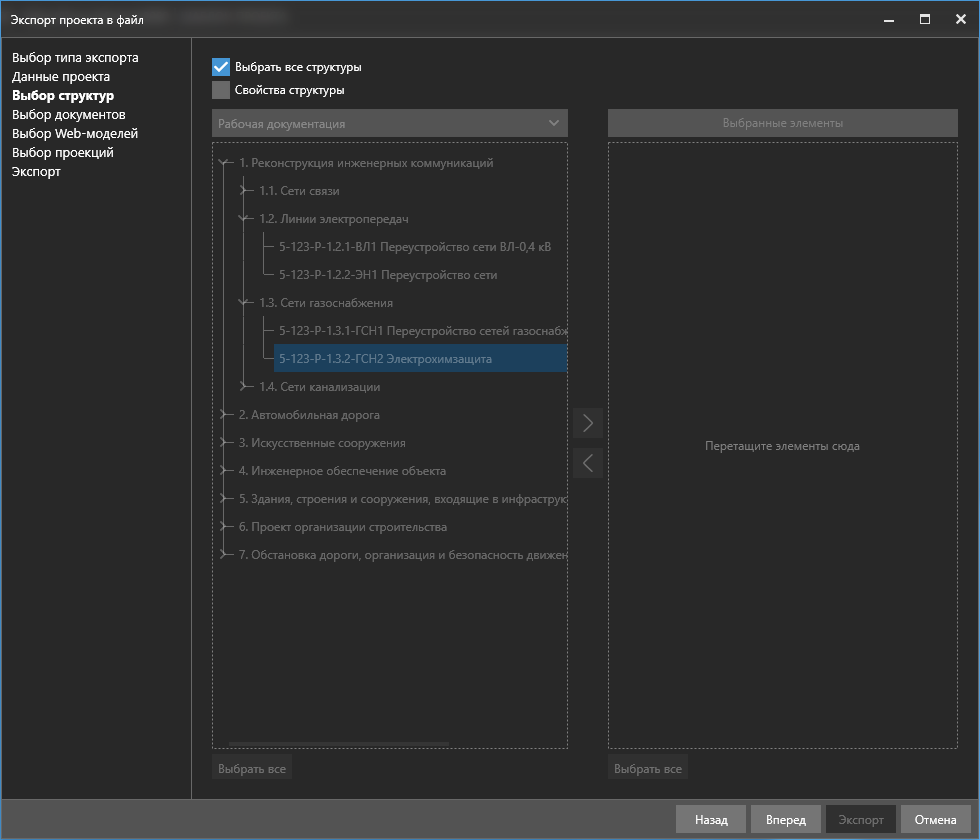Click the 'Отмена' button
This screenshot has height=840, width=980.
pyautogui.click(x=935, y=820)
